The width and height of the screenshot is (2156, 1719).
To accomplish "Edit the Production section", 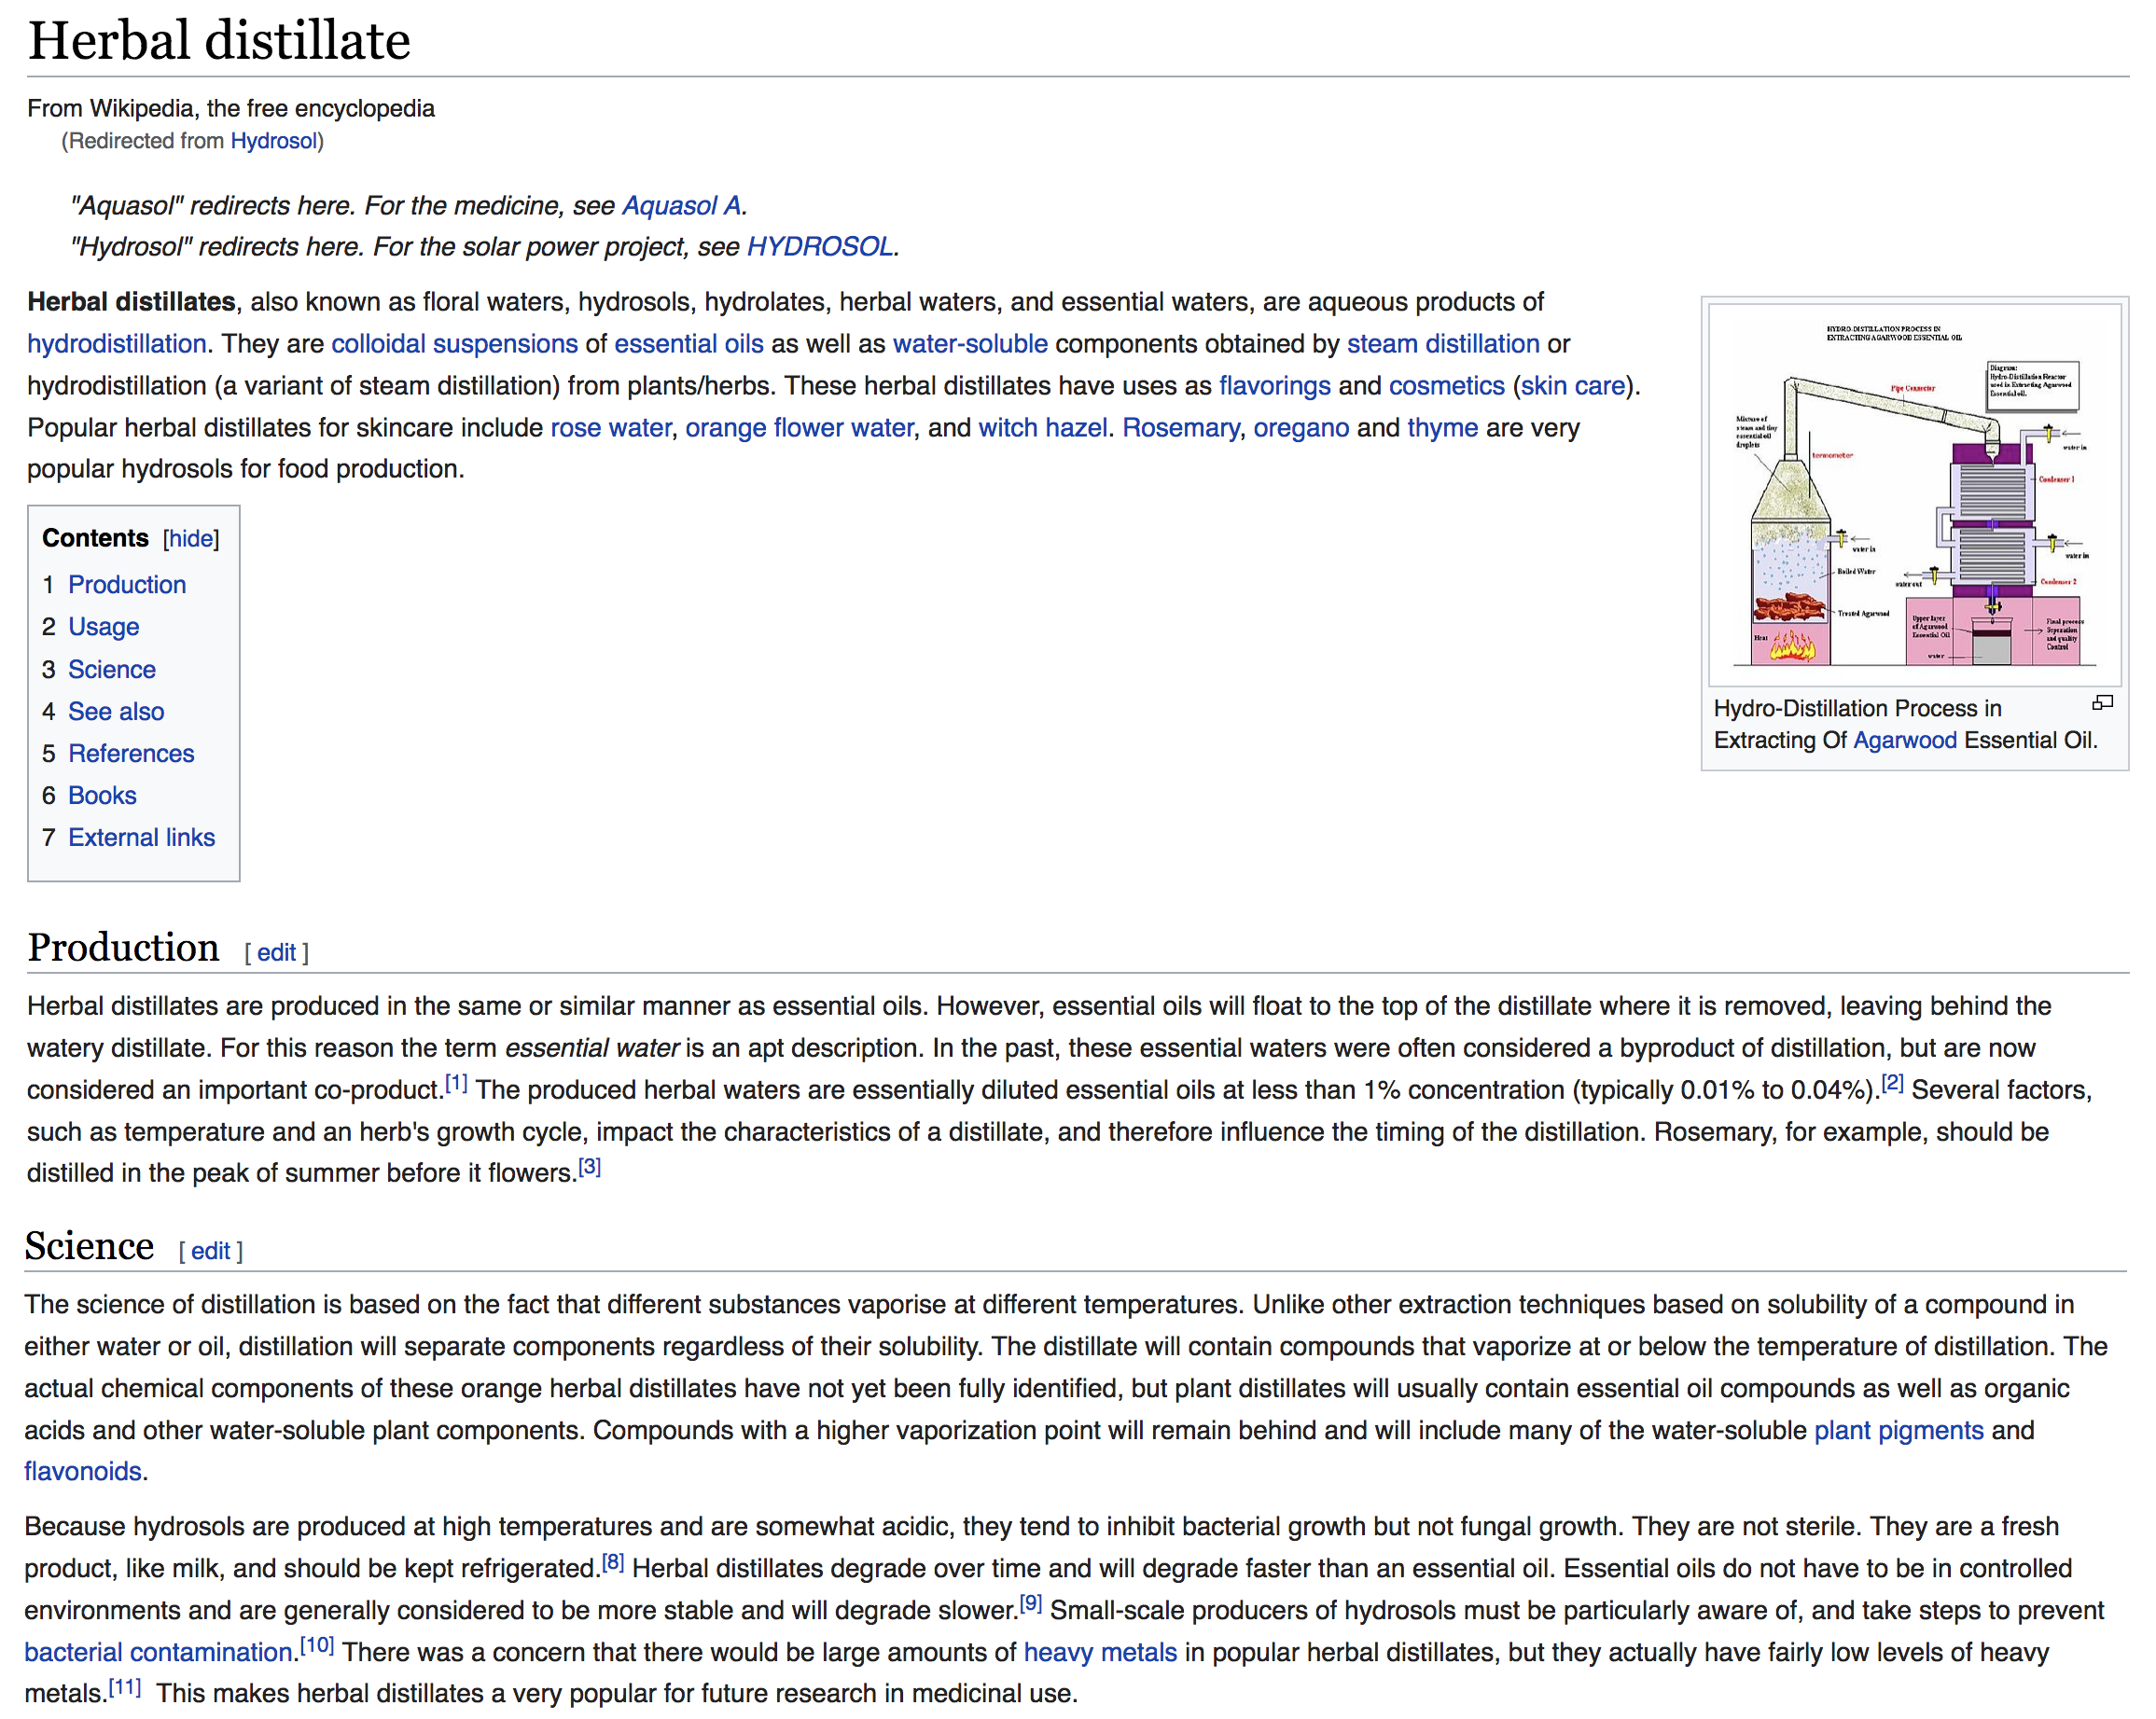I will [276, 953].
